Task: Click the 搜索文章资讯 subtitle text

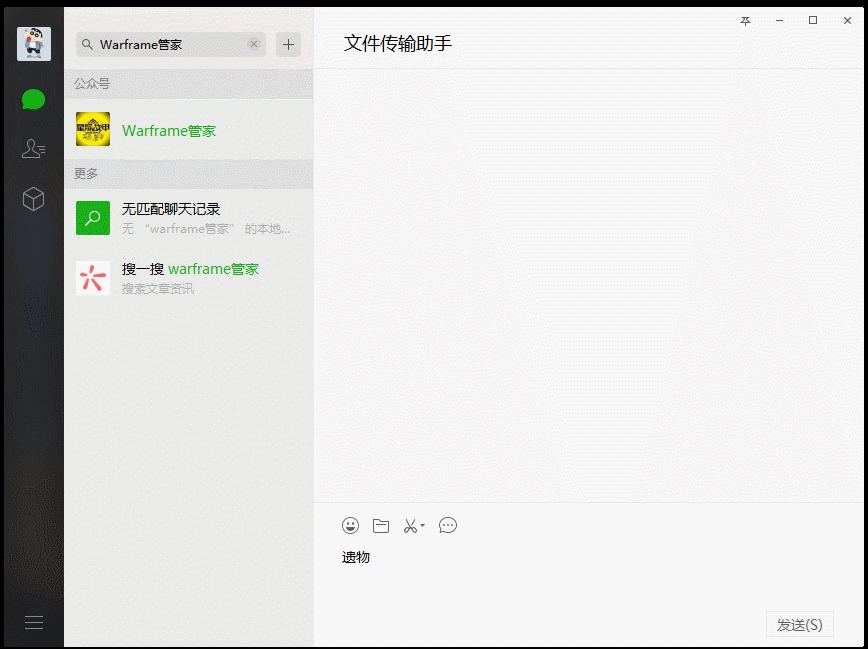Action: click(x=158, y=289)
